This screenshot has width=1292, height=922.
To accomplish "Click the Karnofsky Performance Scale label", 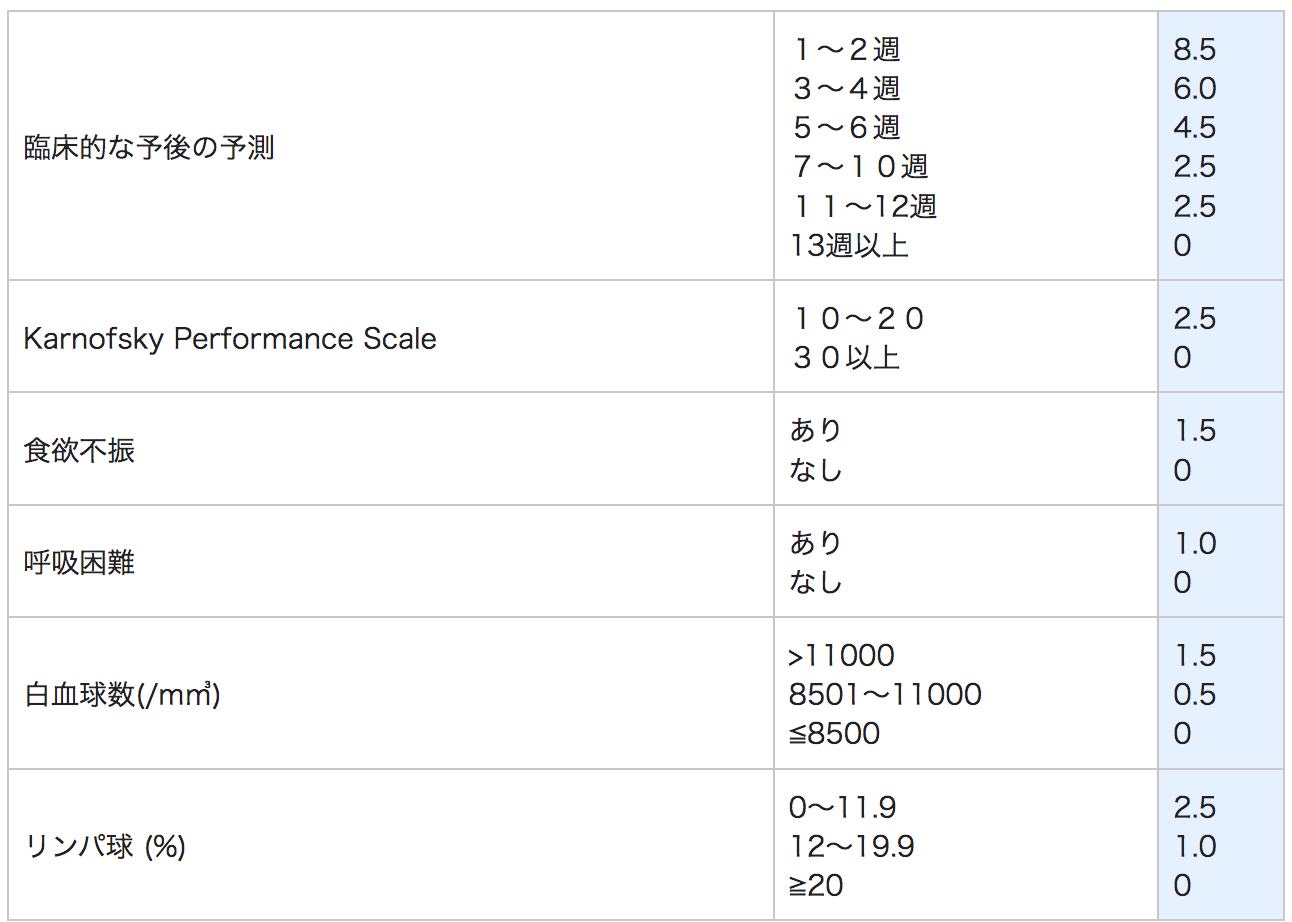I will click(x=230, y=338).
